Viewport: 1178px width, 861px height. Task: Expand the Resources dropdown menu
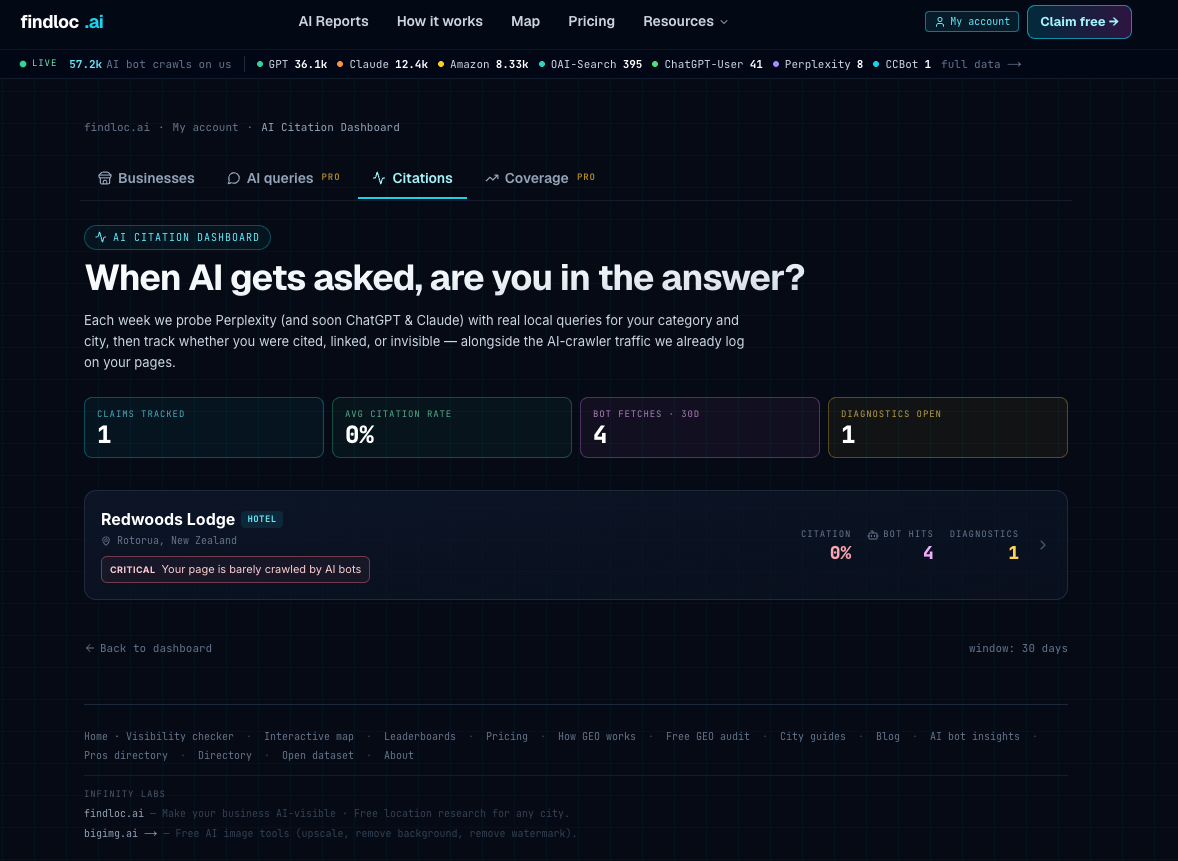pyautogui.click(x=685, y=22)
